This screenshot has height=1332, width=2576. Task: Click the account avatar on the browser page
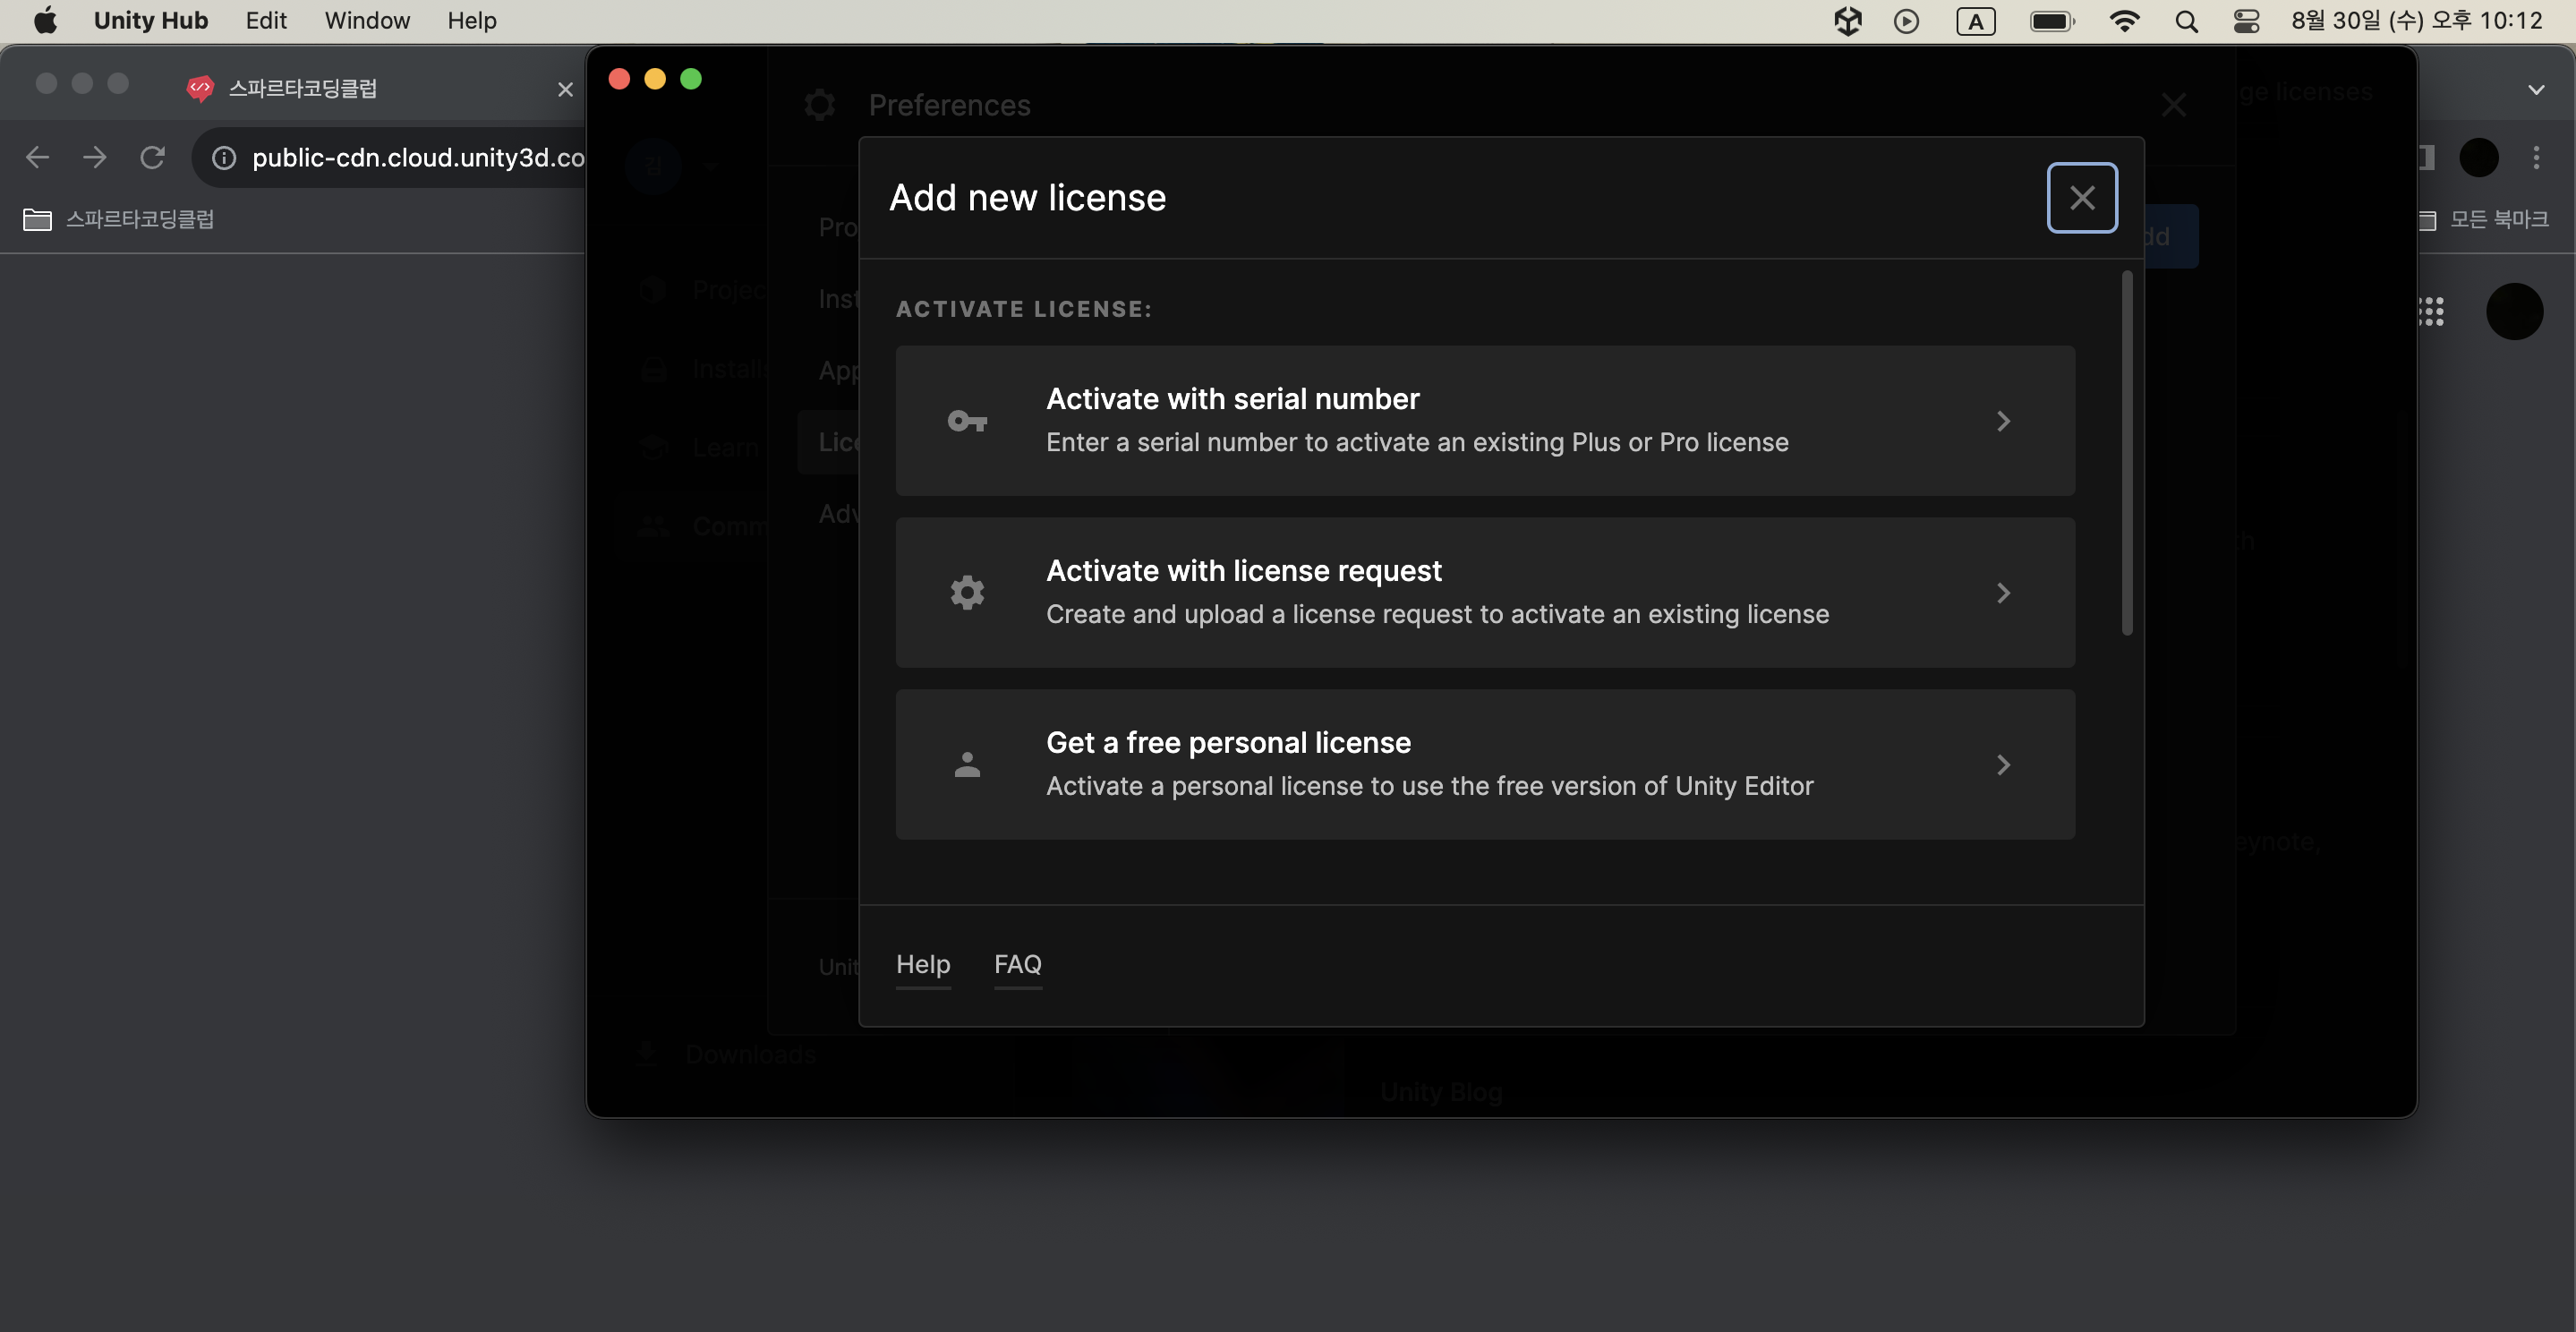click(2514, 311)
